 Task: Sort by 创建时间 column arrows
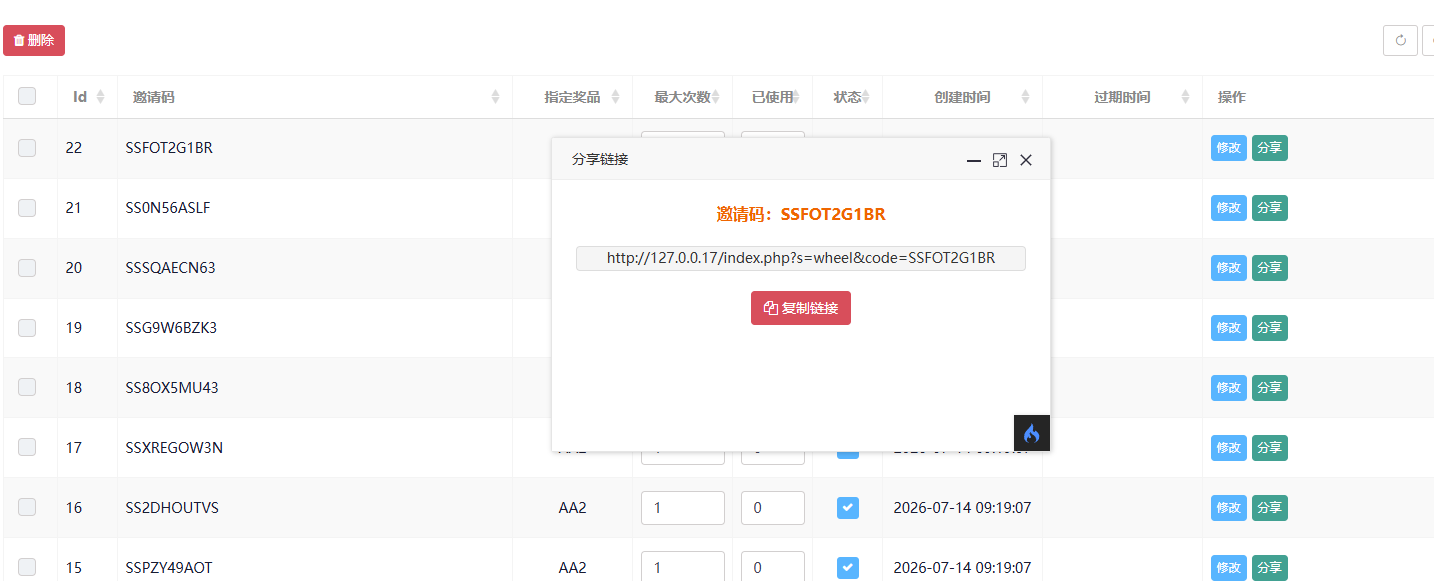point(1025,97)
